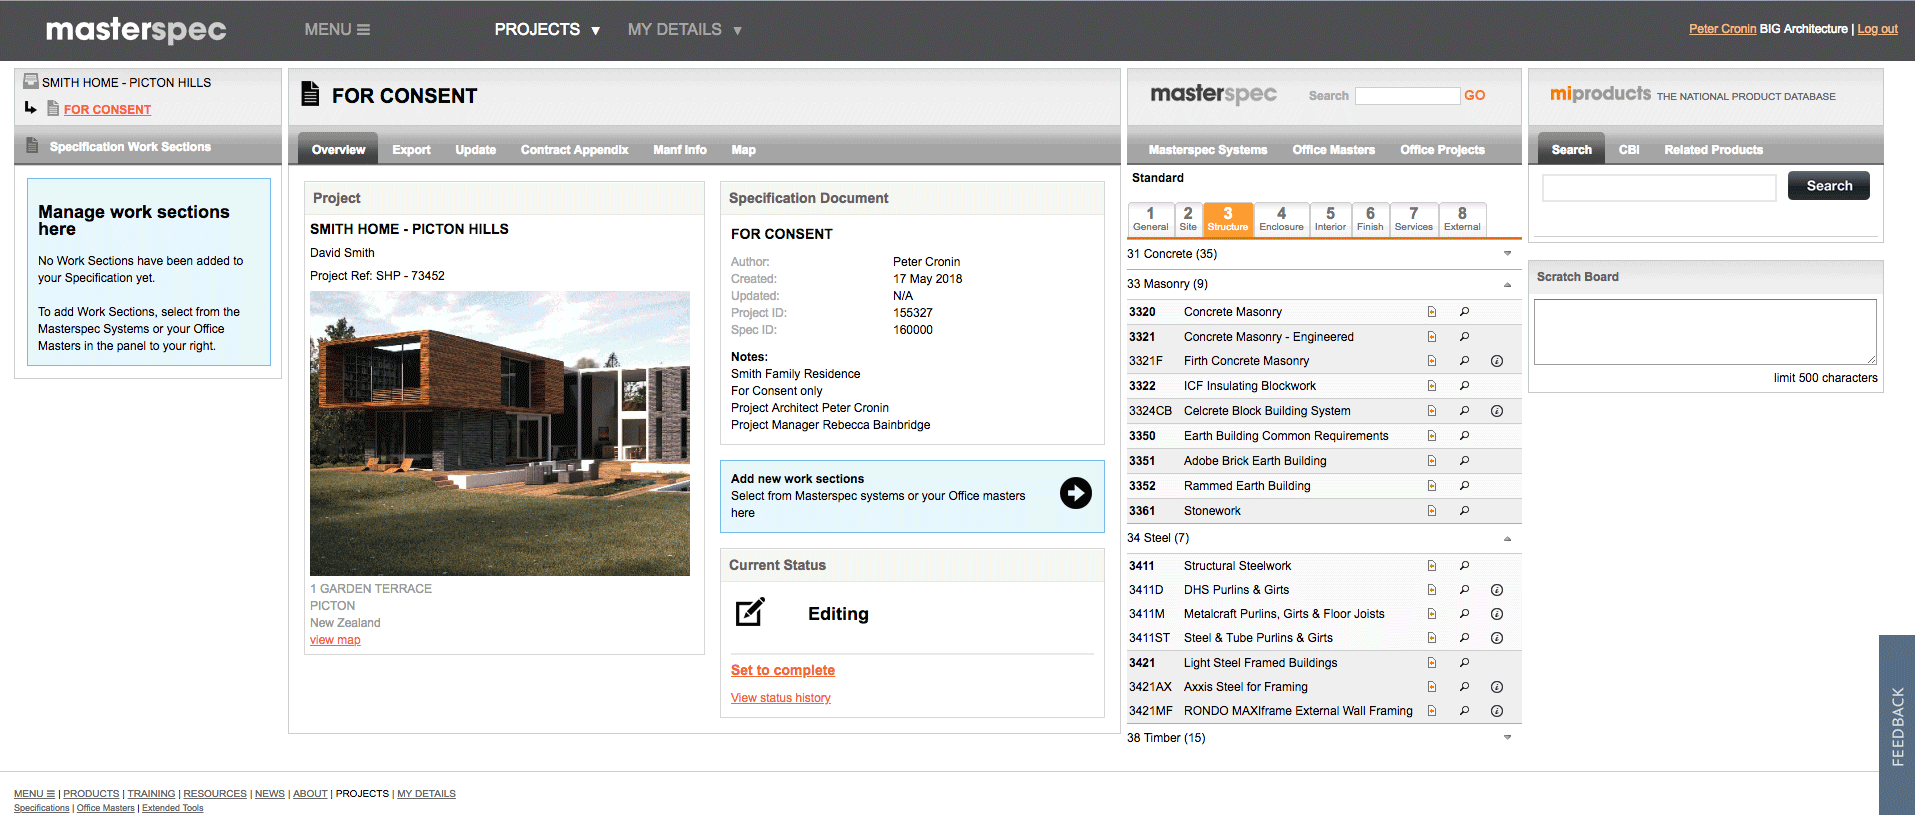This screenshot has height=837, width=1915.
Task: Click into the Scratch Board text area
Action: [x=1704, y=331]
